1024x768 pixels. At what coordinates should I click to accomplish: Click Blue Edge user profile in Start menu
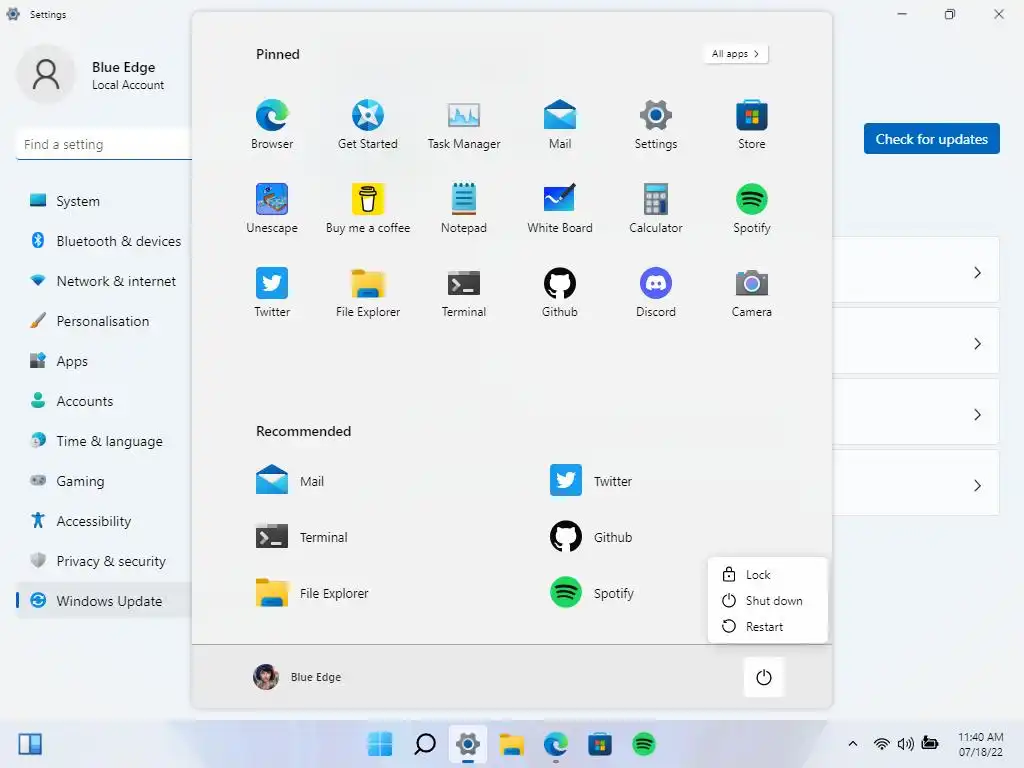tap(297, 677)
